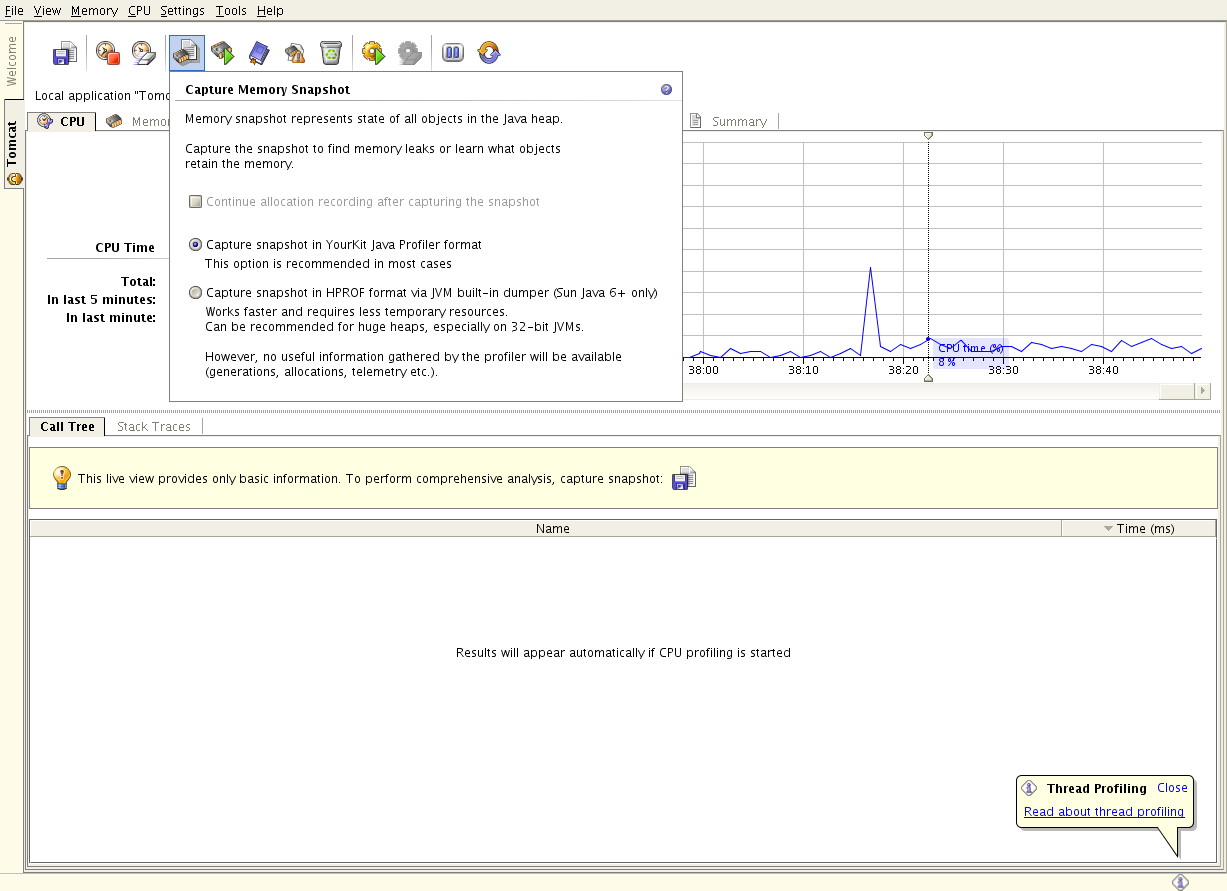
Task: Open the View menu
Action: tap(47, 11)
